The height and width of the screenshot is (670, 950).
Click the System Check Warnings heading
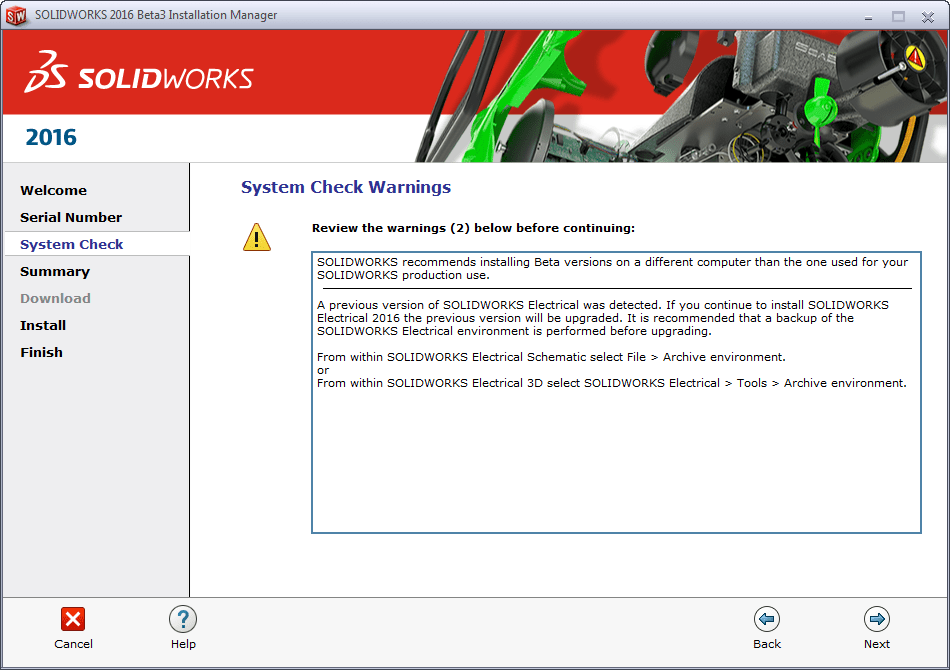click(346, 187)
